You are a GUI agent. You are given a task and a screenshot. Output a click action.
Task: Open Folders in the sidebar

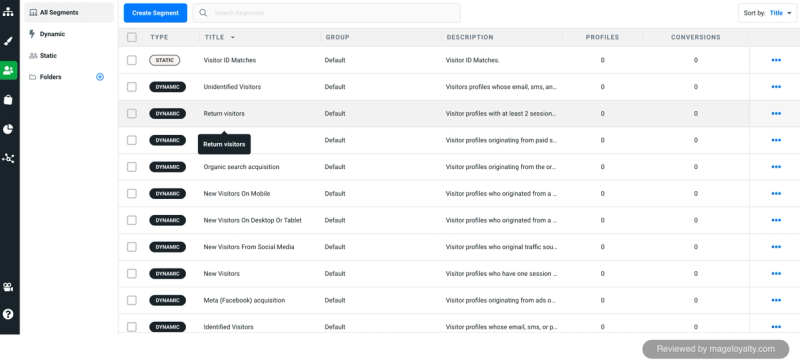(50, 77)
